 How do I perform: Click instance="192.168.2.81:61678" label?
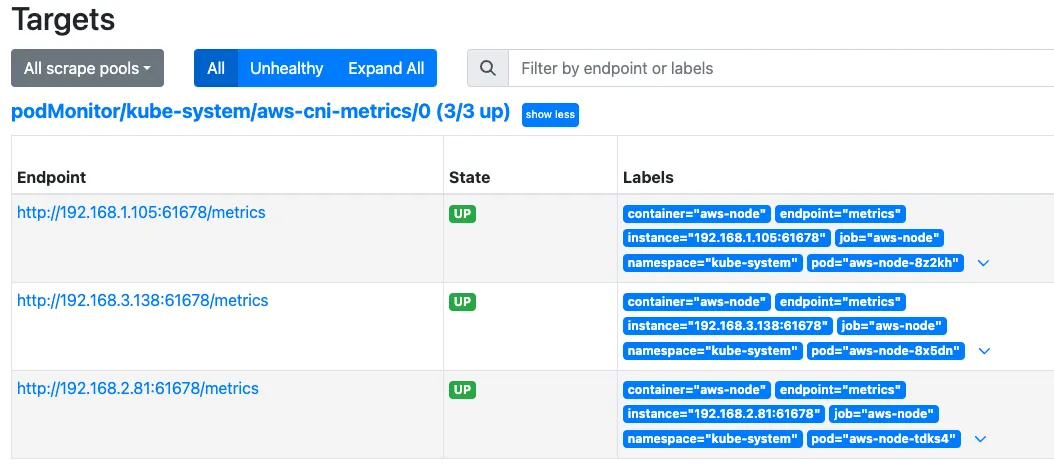coord(724,414)
